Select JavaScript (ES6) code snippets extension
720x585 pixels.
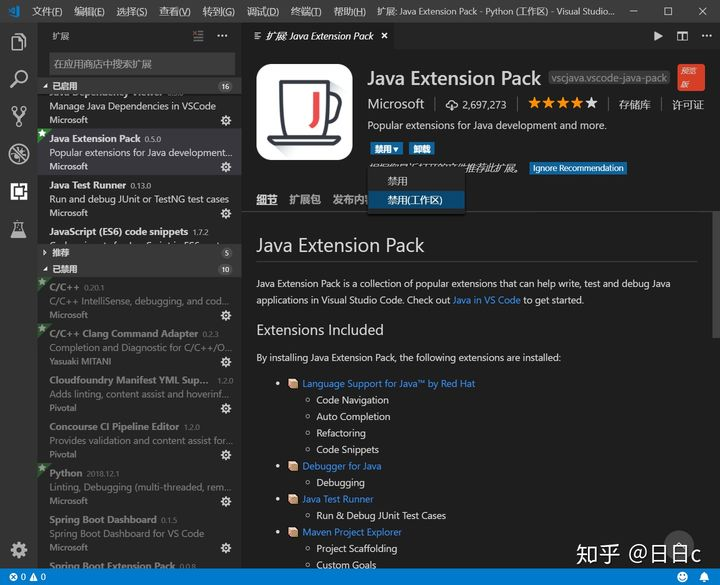139,233
